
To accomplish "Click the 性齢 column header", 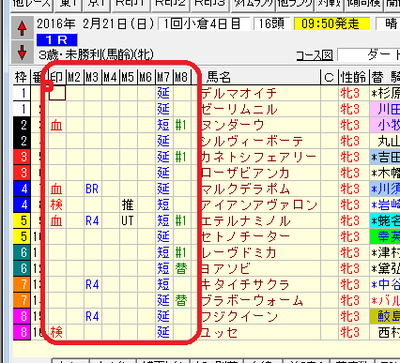I will 354,77.
